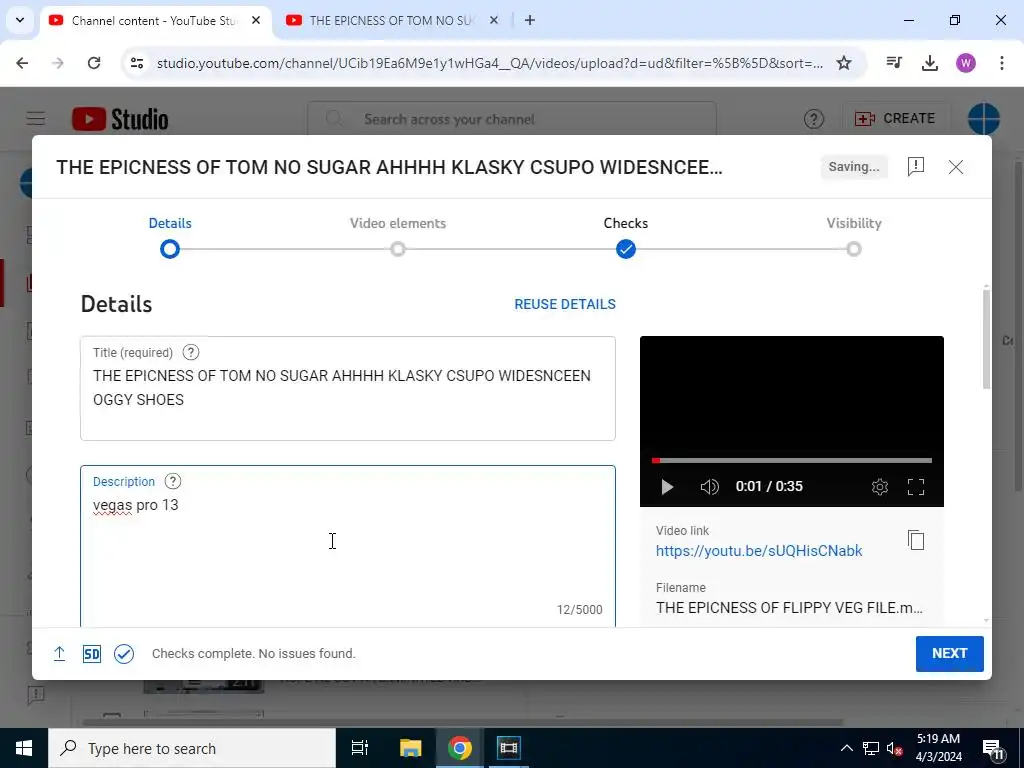The height and width of the screenshot is (768, 1024).
Task: Click the dialog vertical scrollbar
Action: [x=986, y=338]
